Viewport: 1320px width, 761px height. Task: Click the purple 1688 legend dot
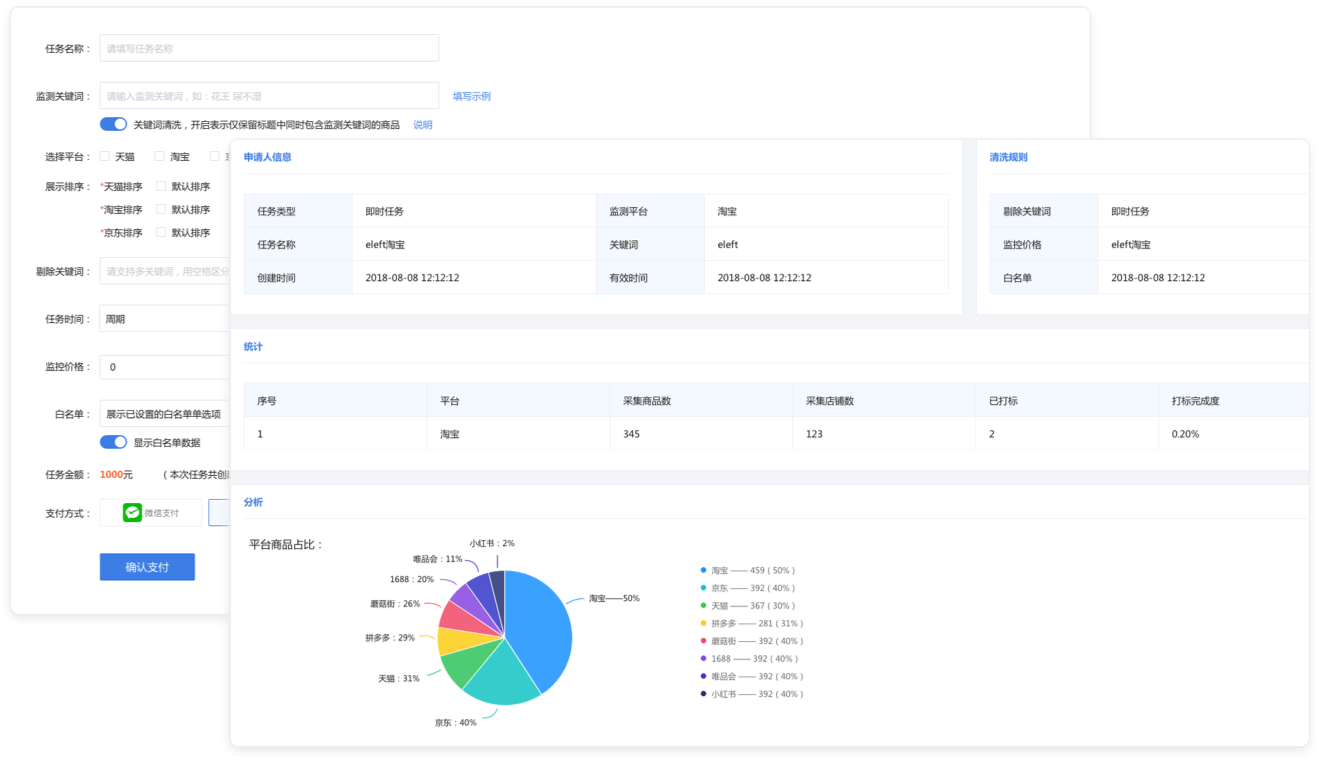704,659
